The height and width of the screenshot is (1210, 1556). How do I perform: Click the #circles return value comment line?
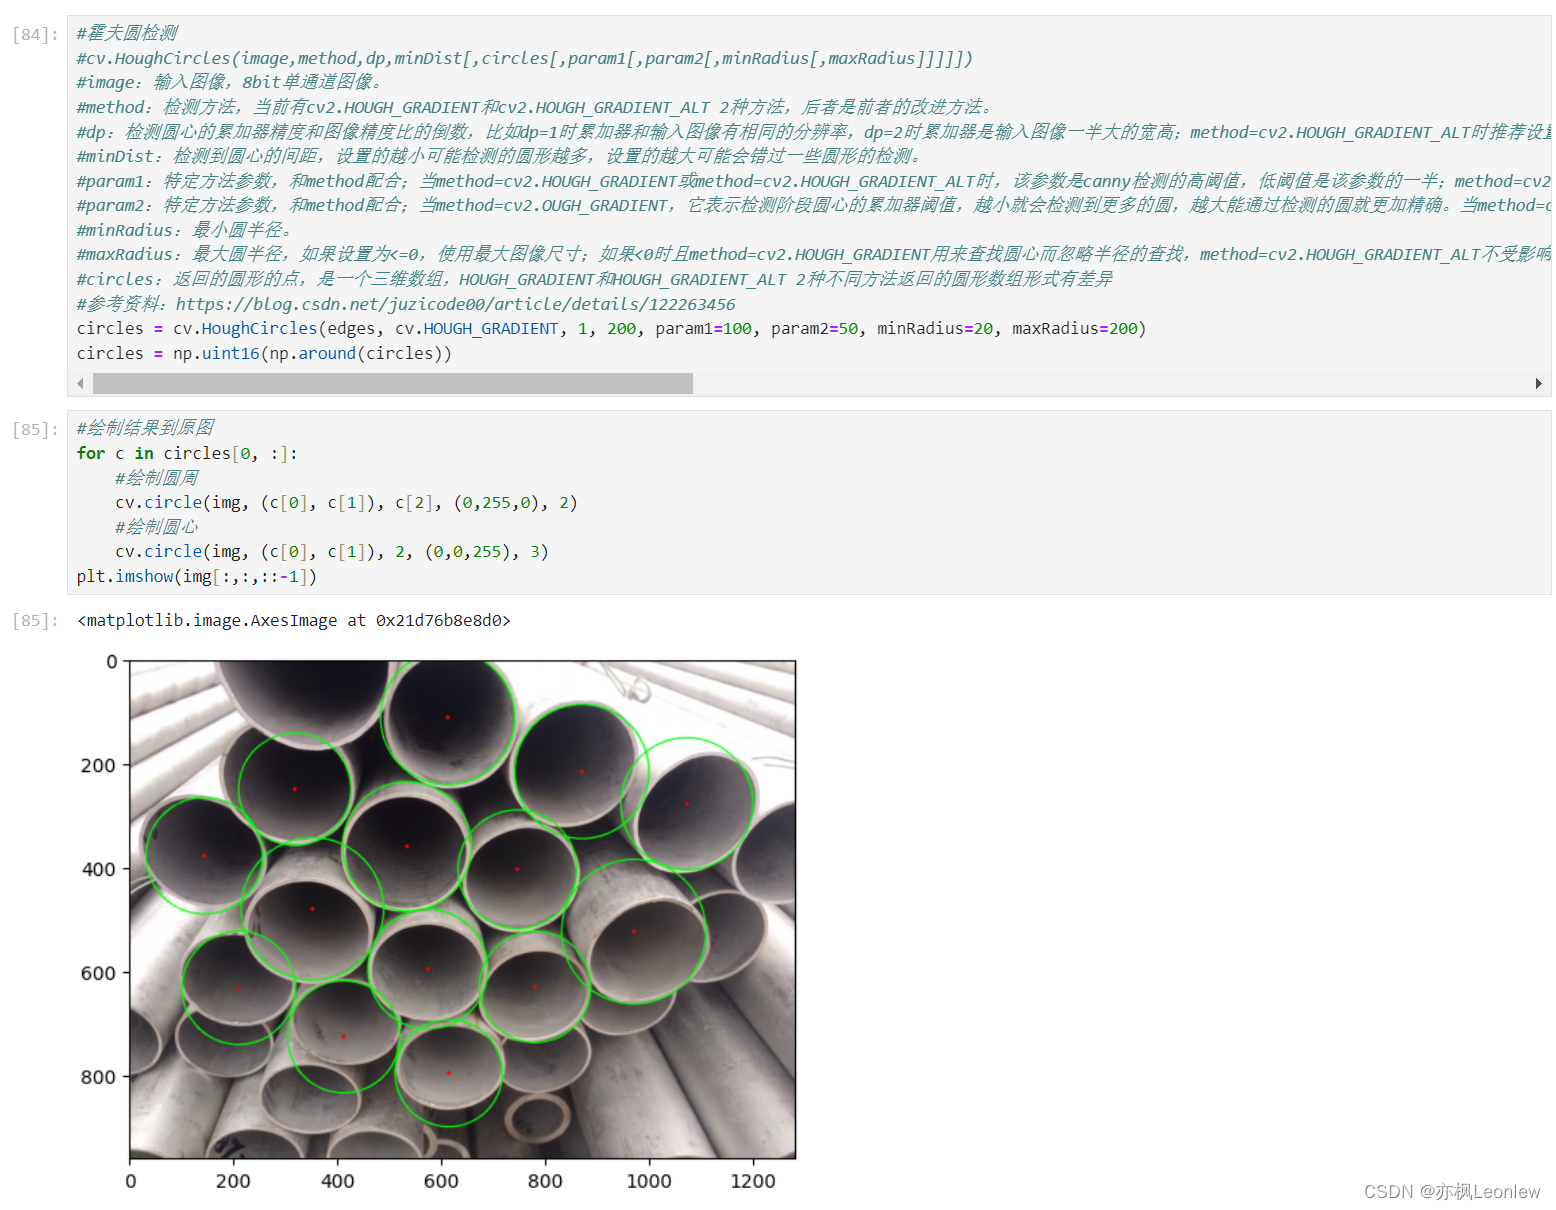point(595,279)
